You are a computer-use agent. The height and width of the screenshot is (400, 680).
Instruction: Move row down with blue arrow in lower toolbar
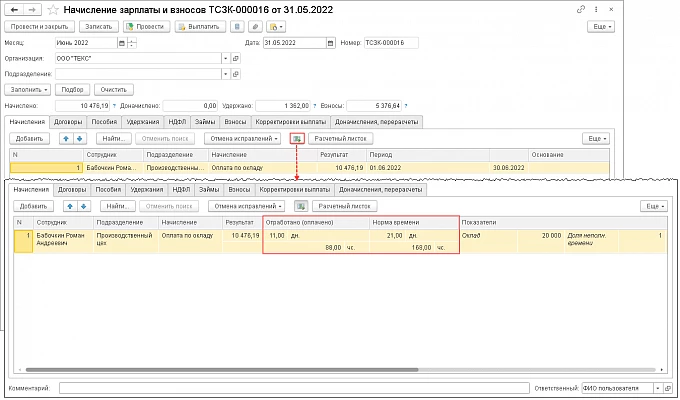pyautogui.click(x=84, y=206)
